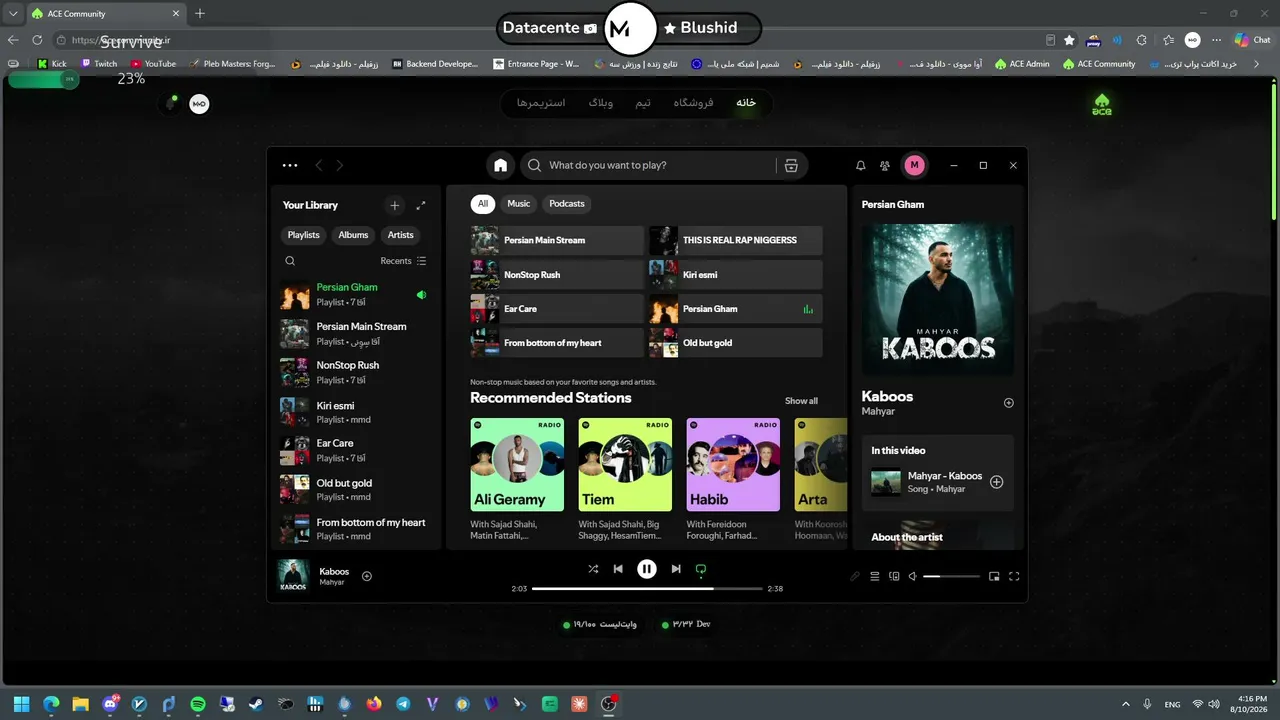Go back with Spotify's left arrow

tap(319, 166)
